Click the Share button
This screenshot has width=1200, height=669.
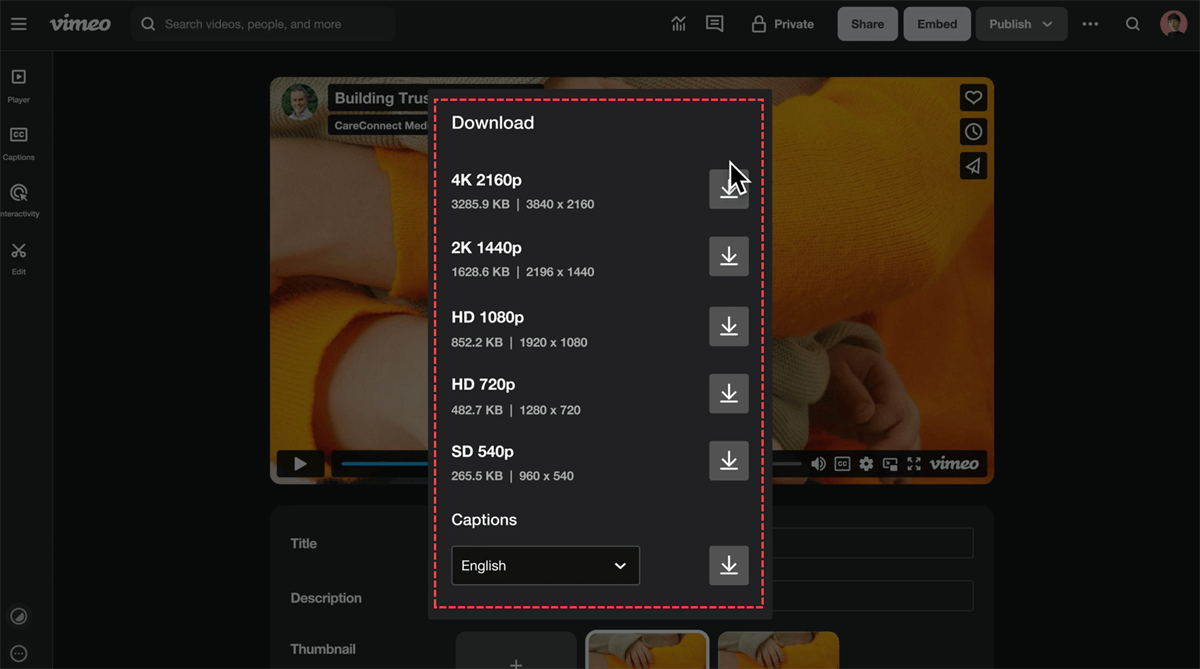click(x=867, y=24)
